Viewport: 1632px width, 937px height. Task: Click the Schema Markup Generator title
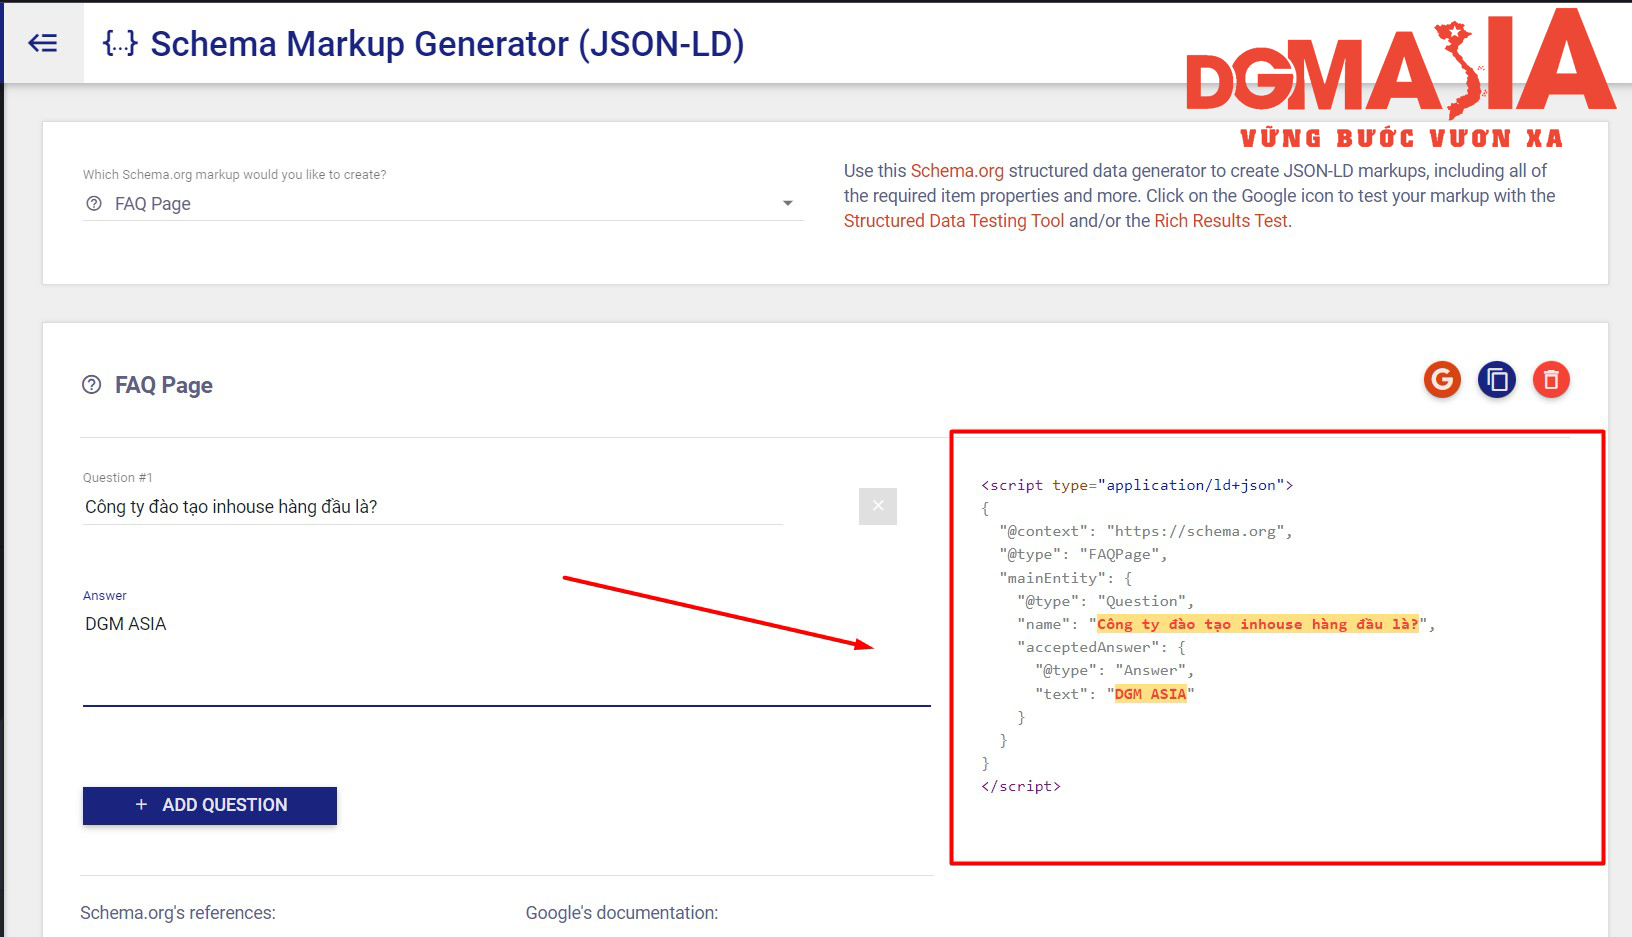click(x=447, y=44)
